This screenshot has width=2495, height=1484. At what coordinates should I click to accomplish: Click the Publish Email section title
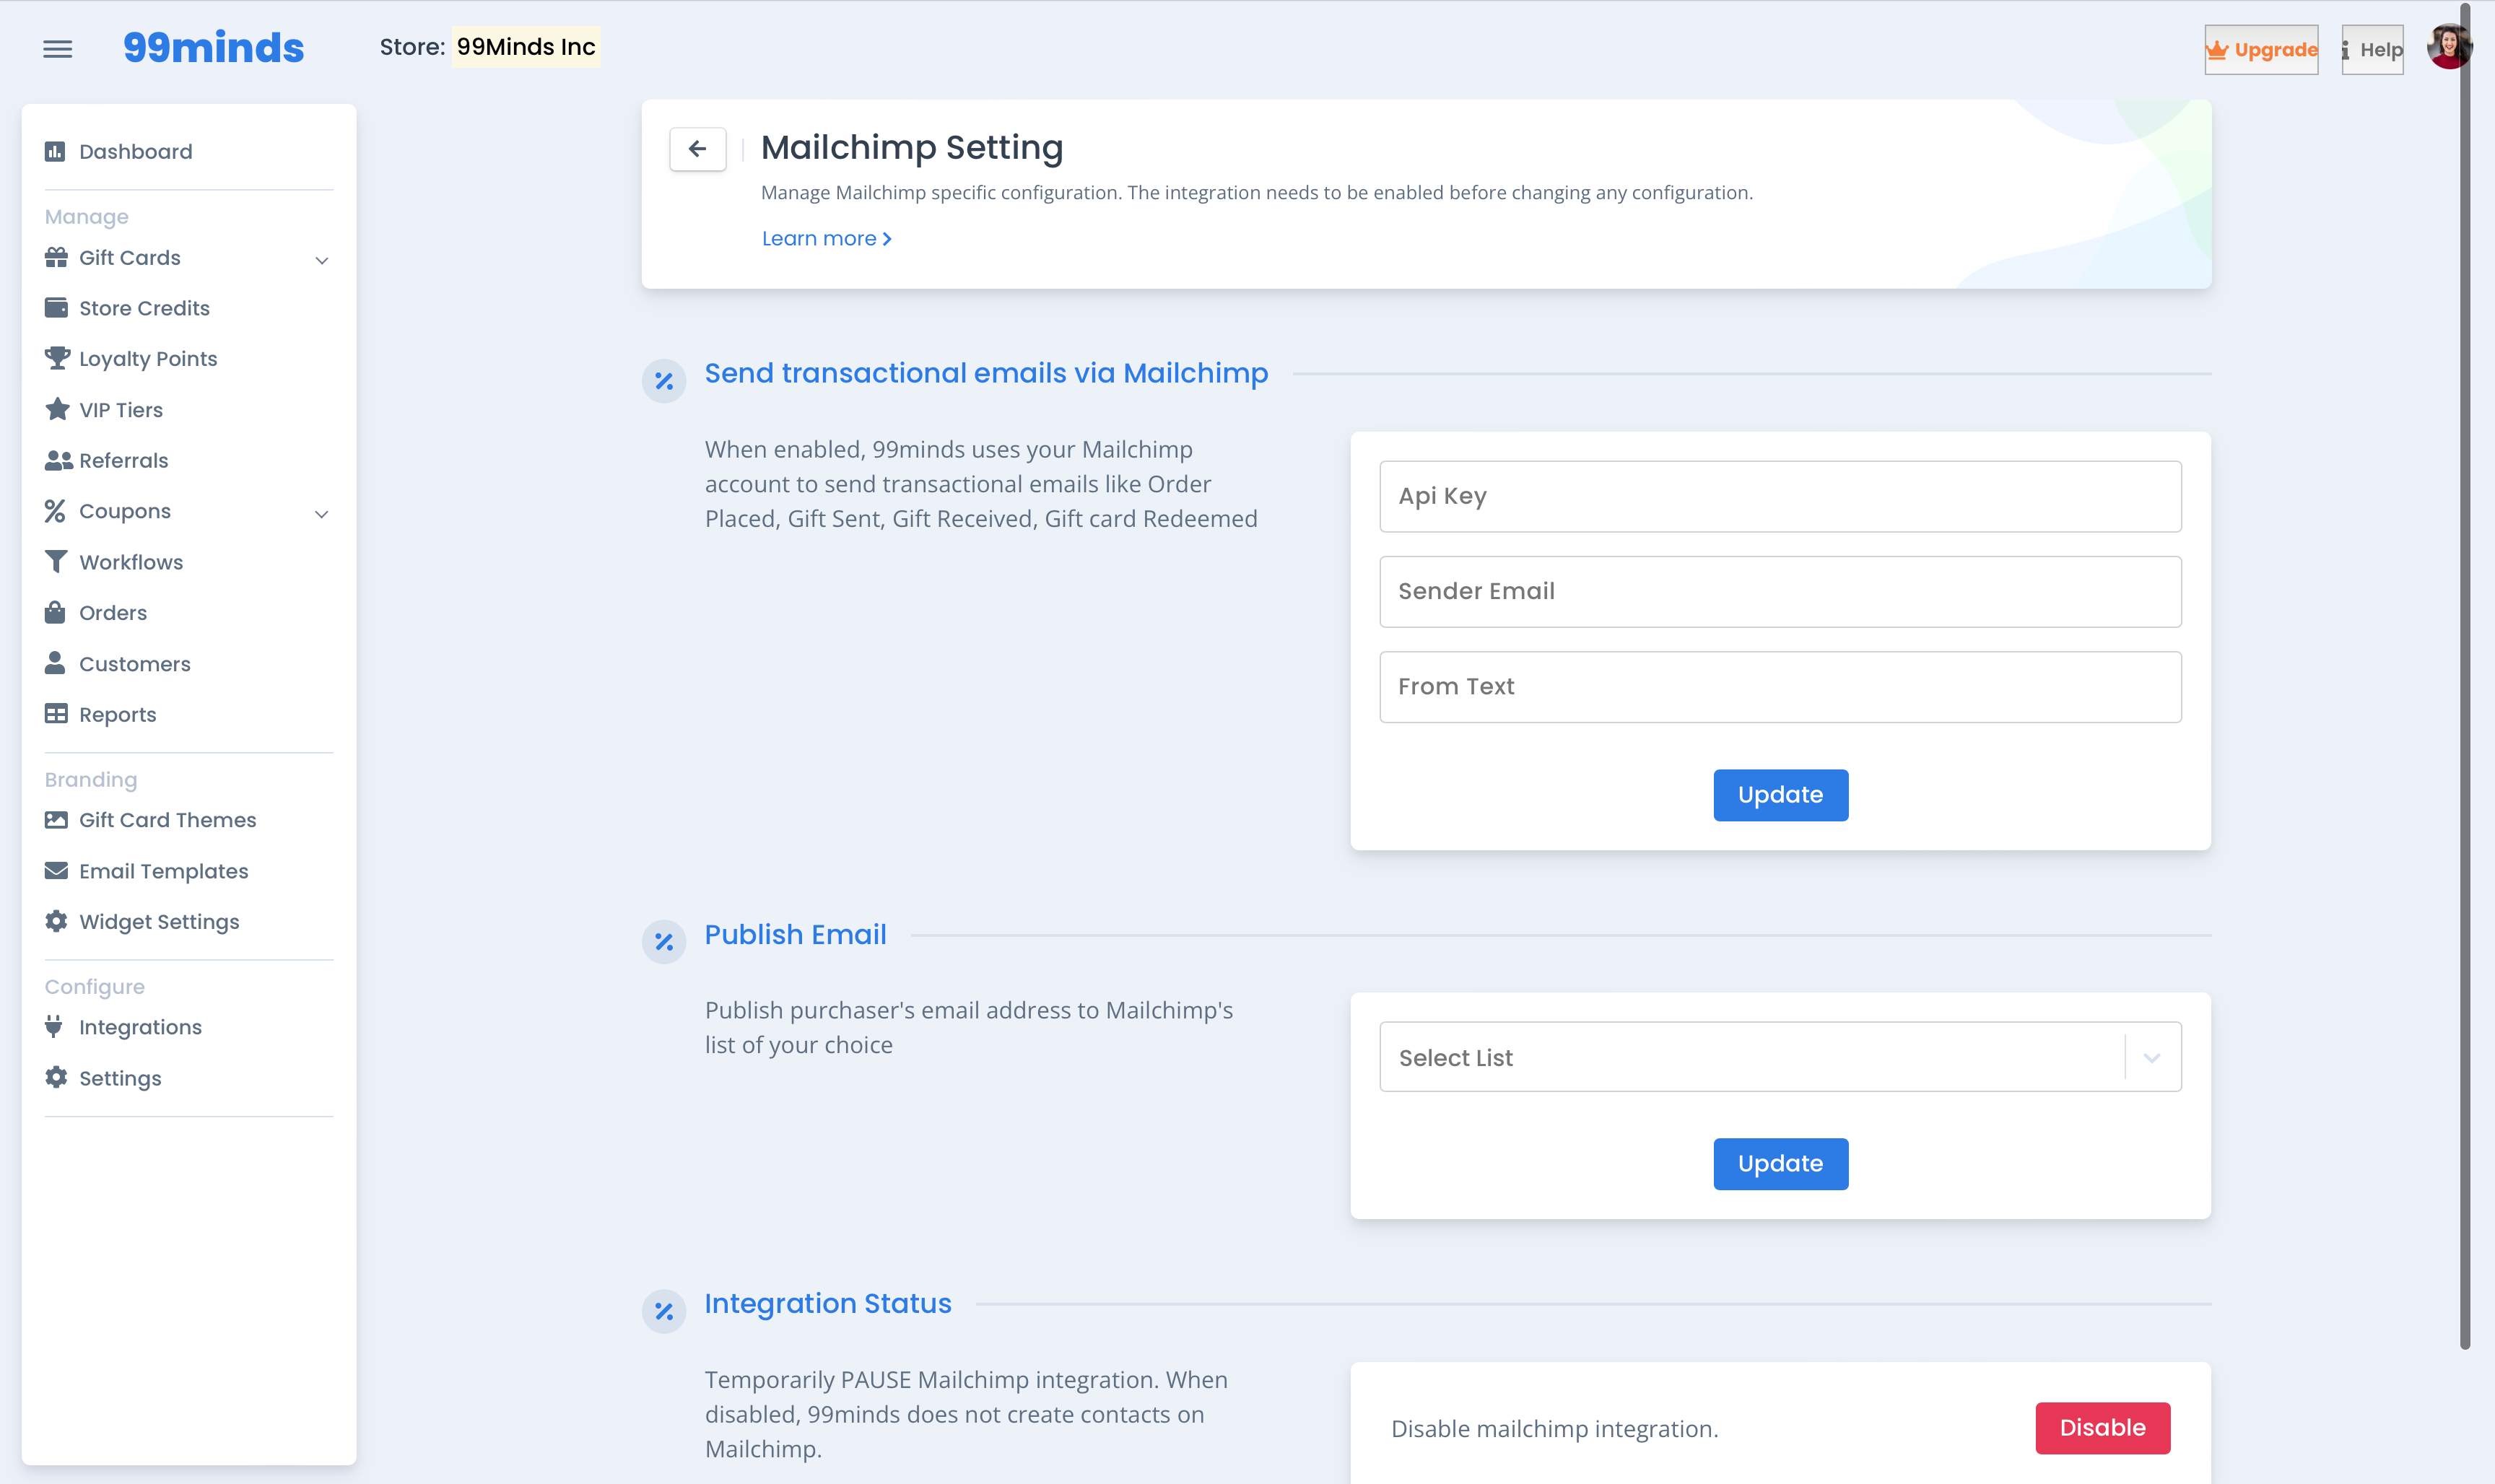tap(795, 934)
